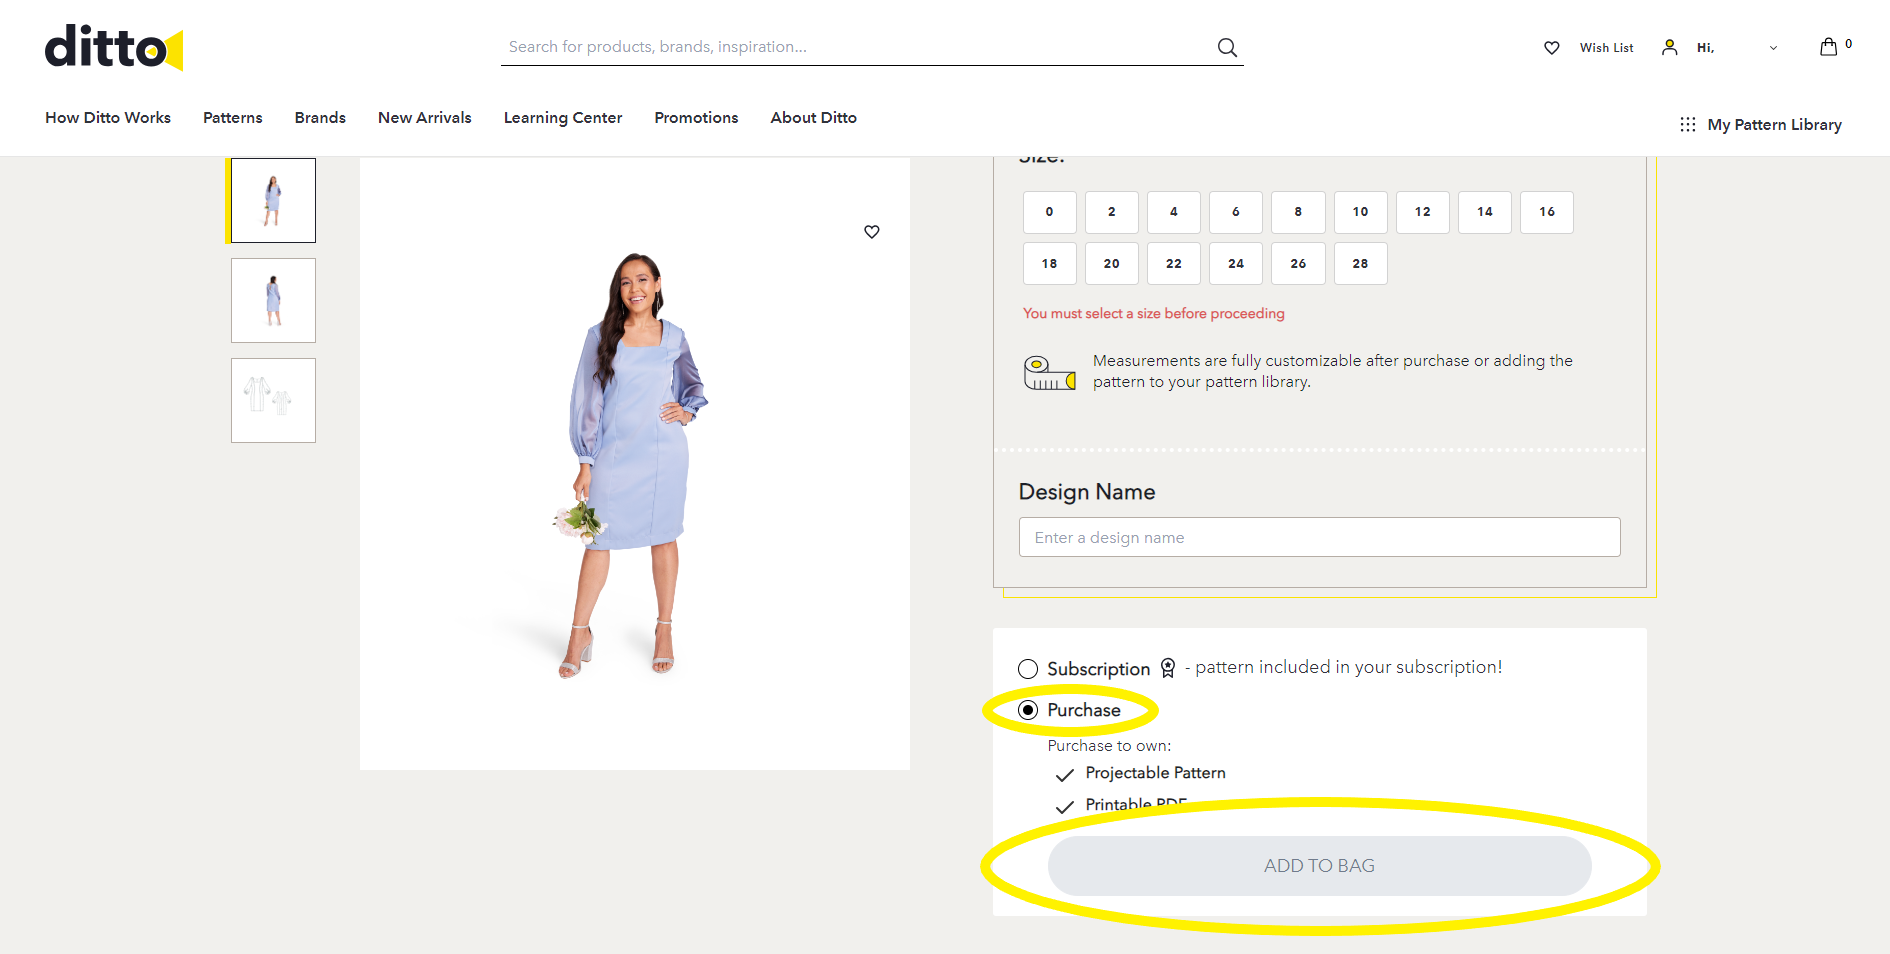The image size is (1890, 954).
Task: Click 'You must select a size' warning
Action: [1154, 314]
